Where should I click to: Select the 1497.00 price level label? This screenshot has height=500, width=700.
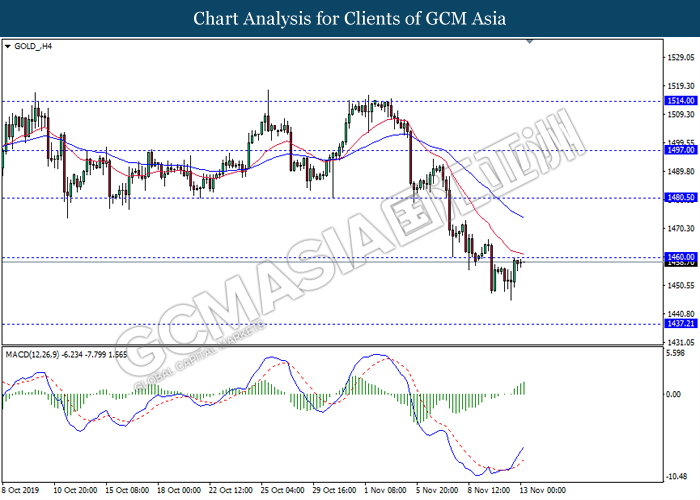point(681,150)
